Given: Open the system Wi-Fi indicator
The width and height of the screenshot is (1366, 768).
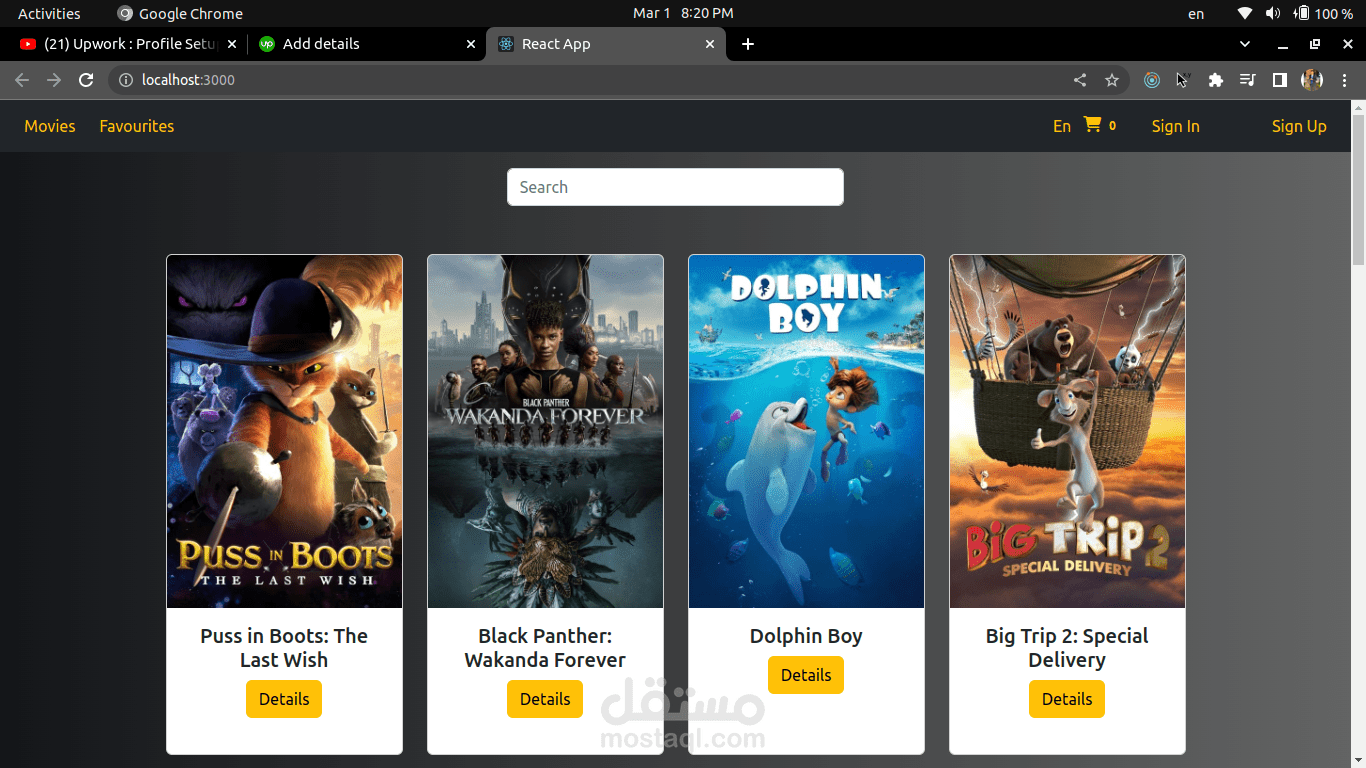Looking at the screenshot, I should (1245, 13).
